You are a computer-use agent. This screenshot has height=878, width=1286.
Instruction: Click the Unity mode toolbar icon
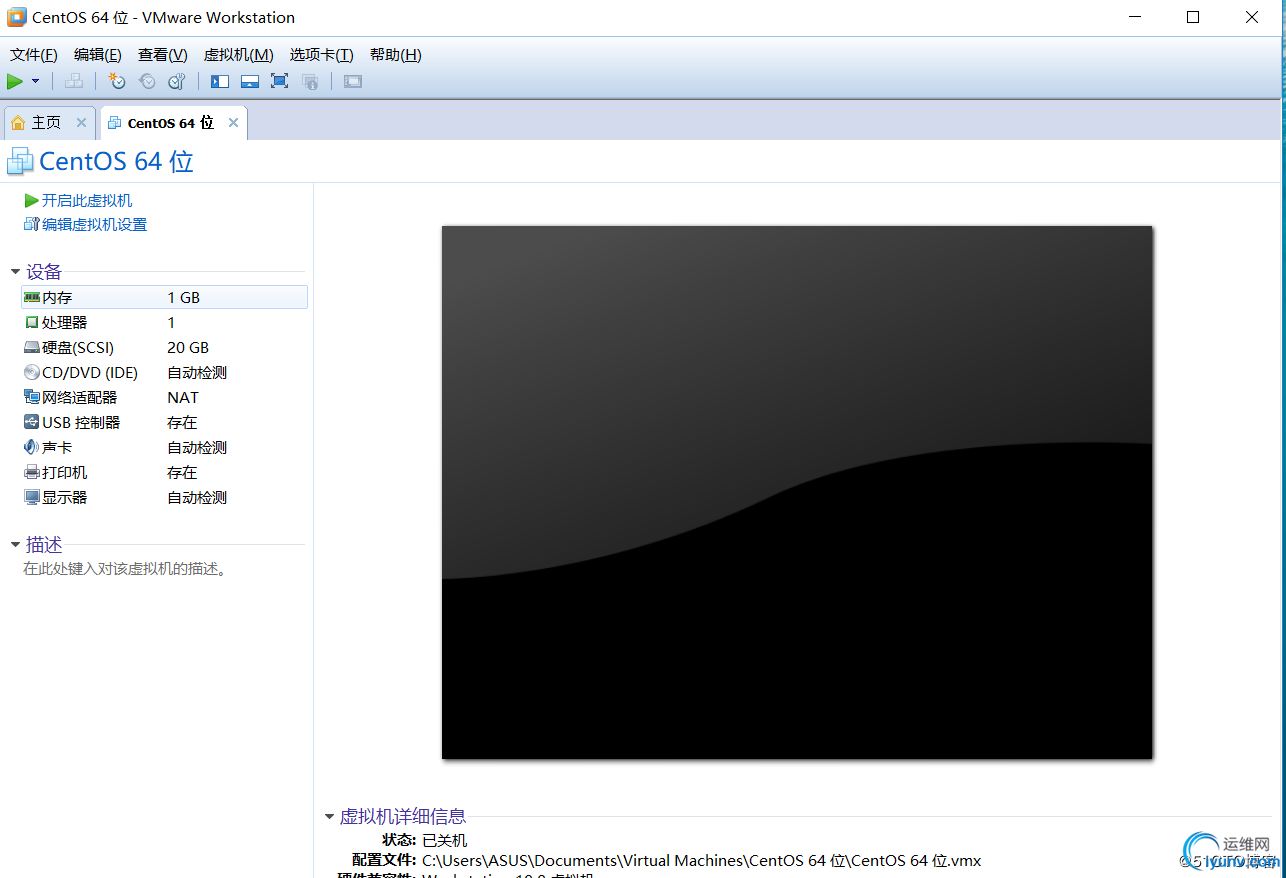(x=310, y=81)
